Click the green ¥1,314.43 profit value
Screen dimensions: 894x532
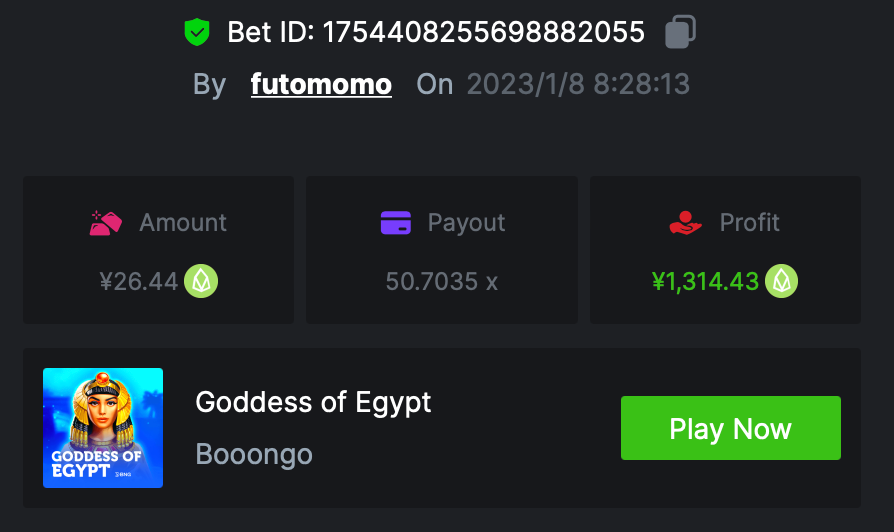(x=705, y=282)
